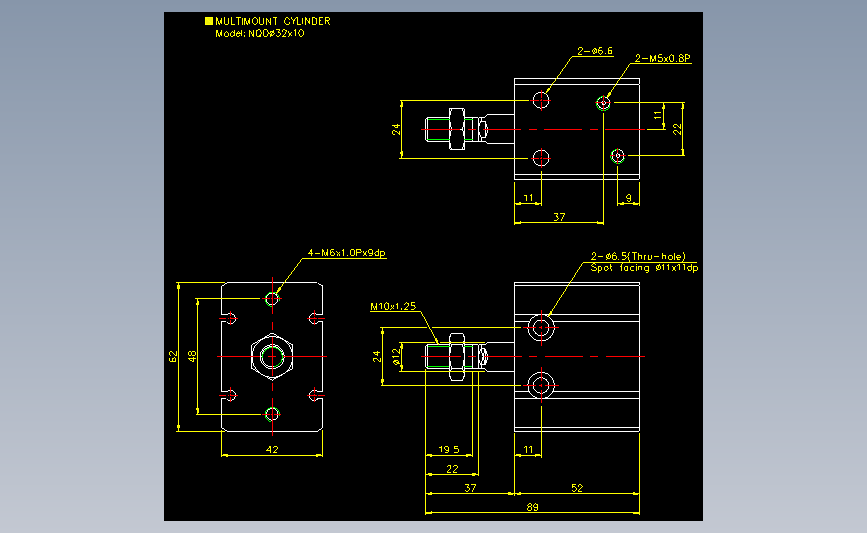Viewport: 867px width, 533px height.
Task: Select the Spot facing ⌀11x11dp annotation
Action: 644,268
